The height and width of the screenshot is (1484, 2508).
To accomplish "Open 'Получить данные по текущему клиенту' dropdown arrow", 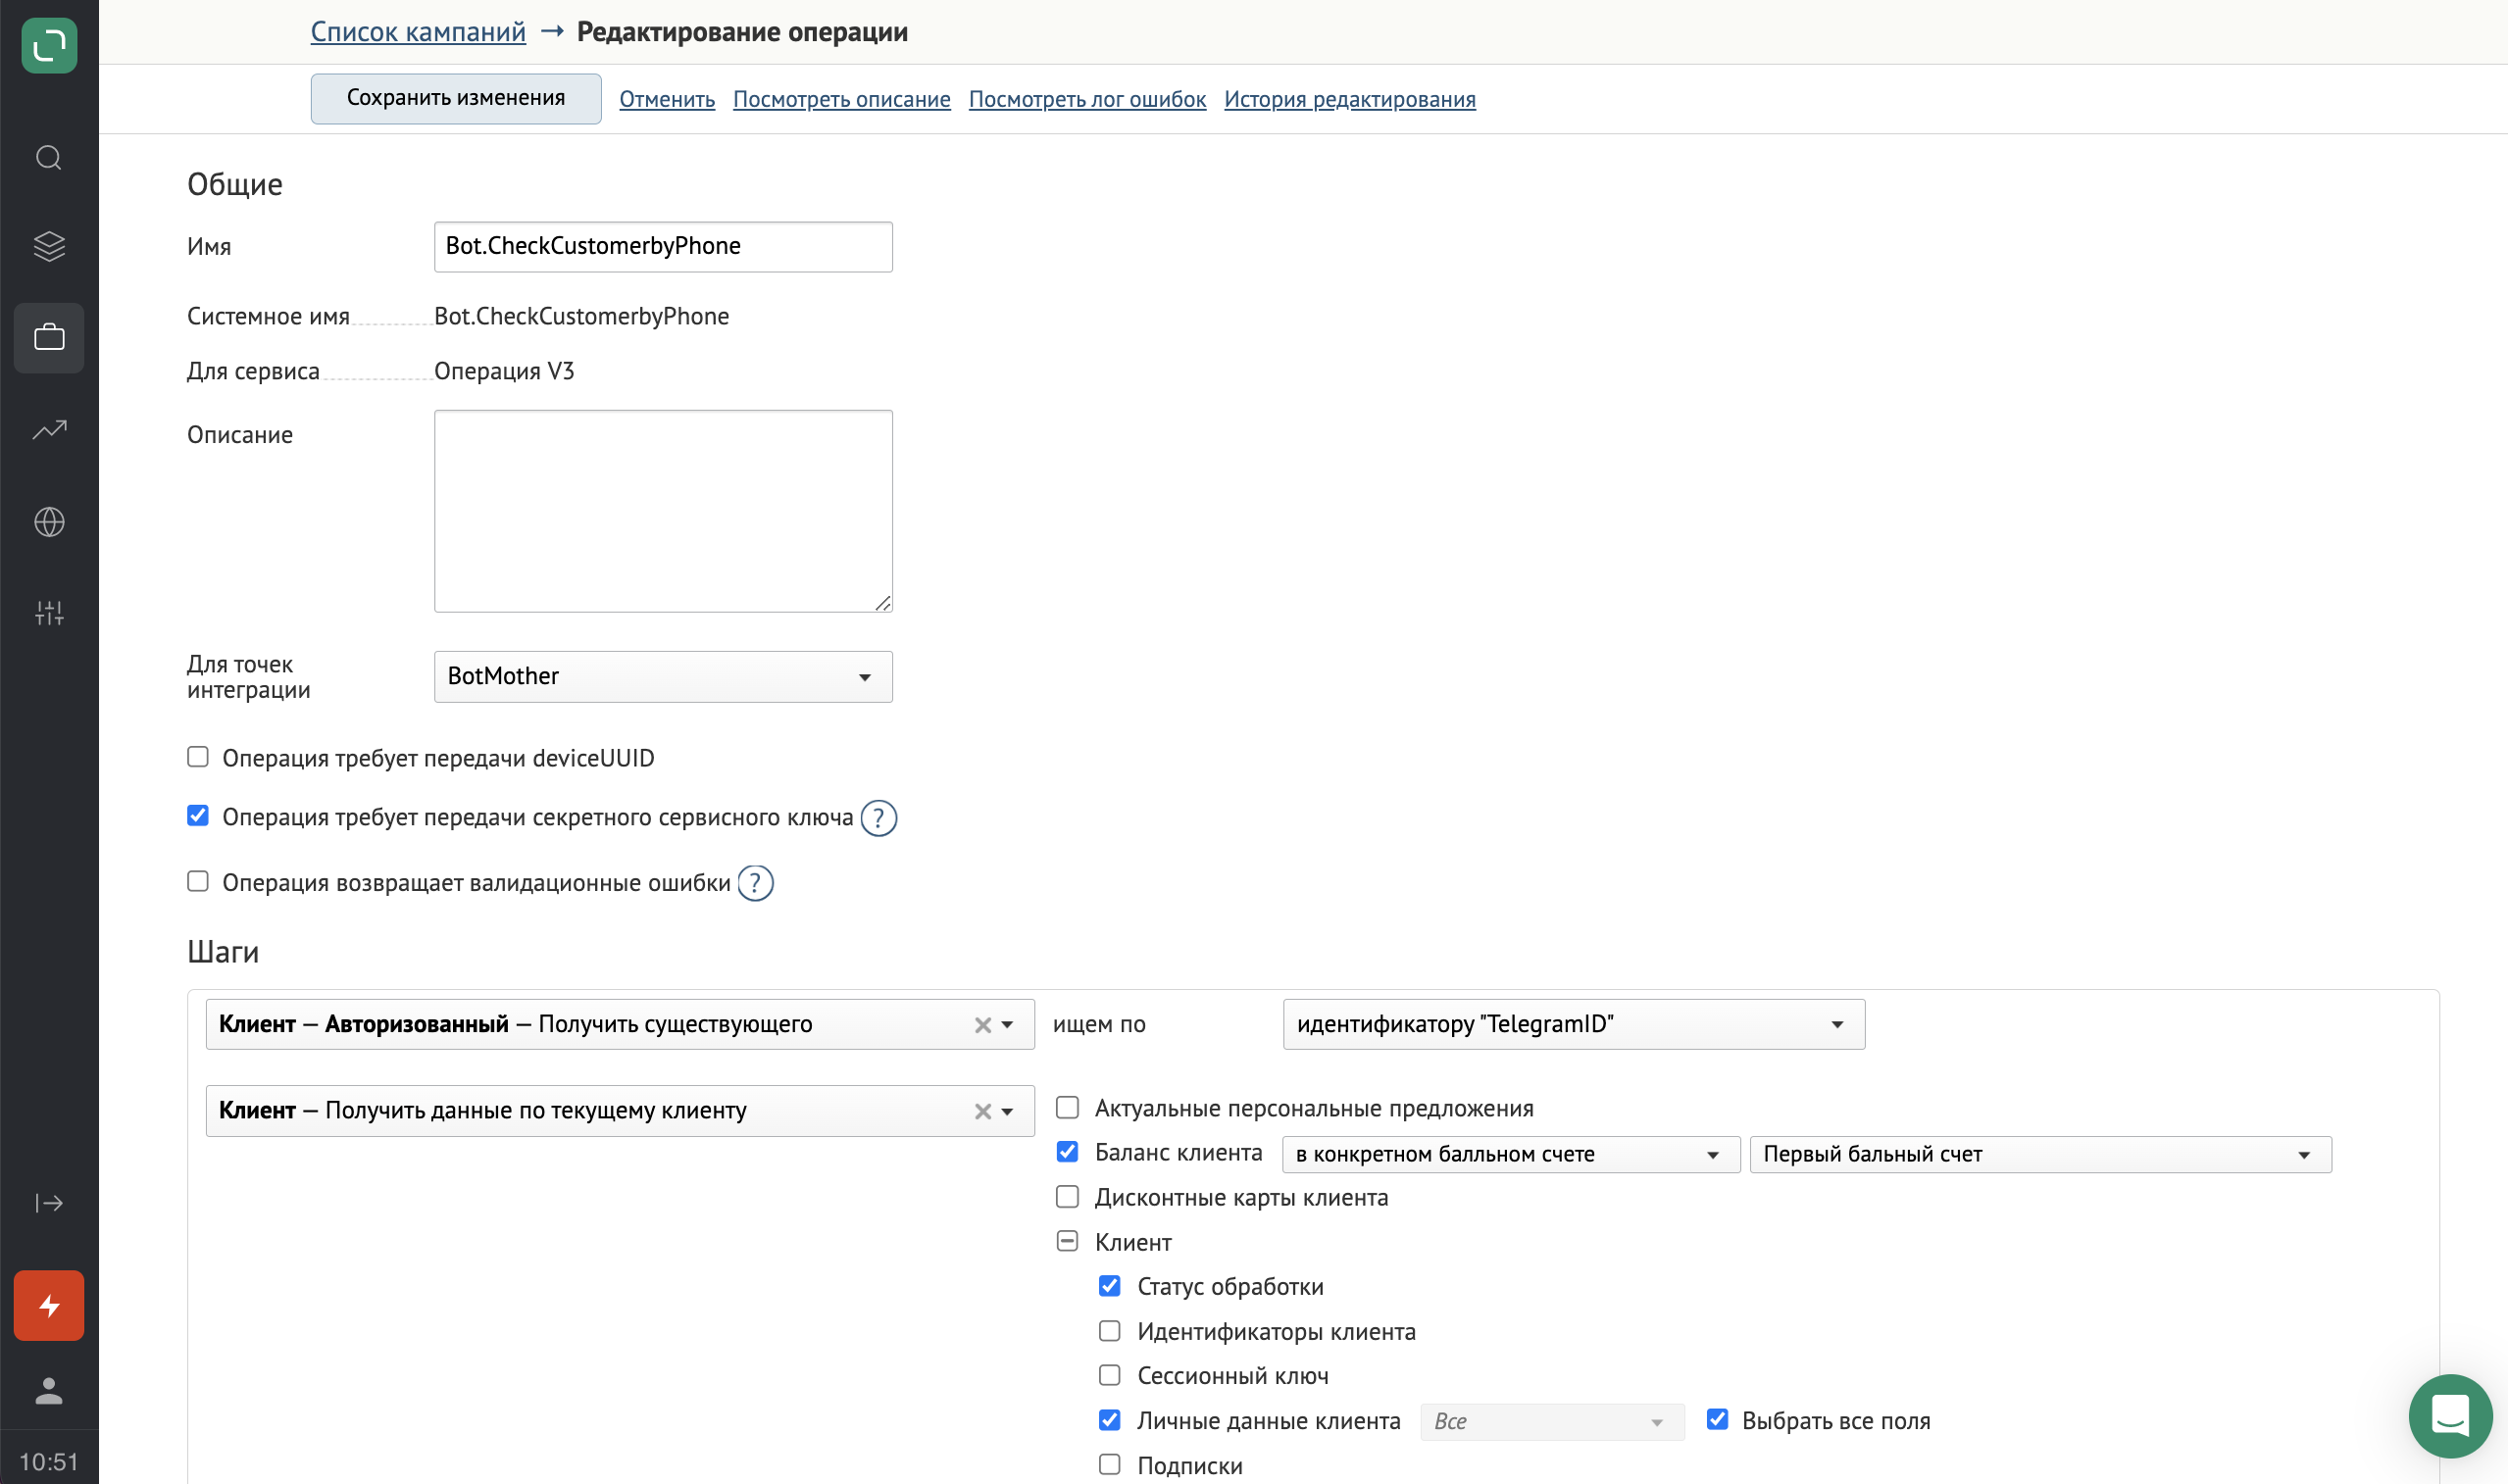I will pyautogui.click(x=1007, y=1112).
